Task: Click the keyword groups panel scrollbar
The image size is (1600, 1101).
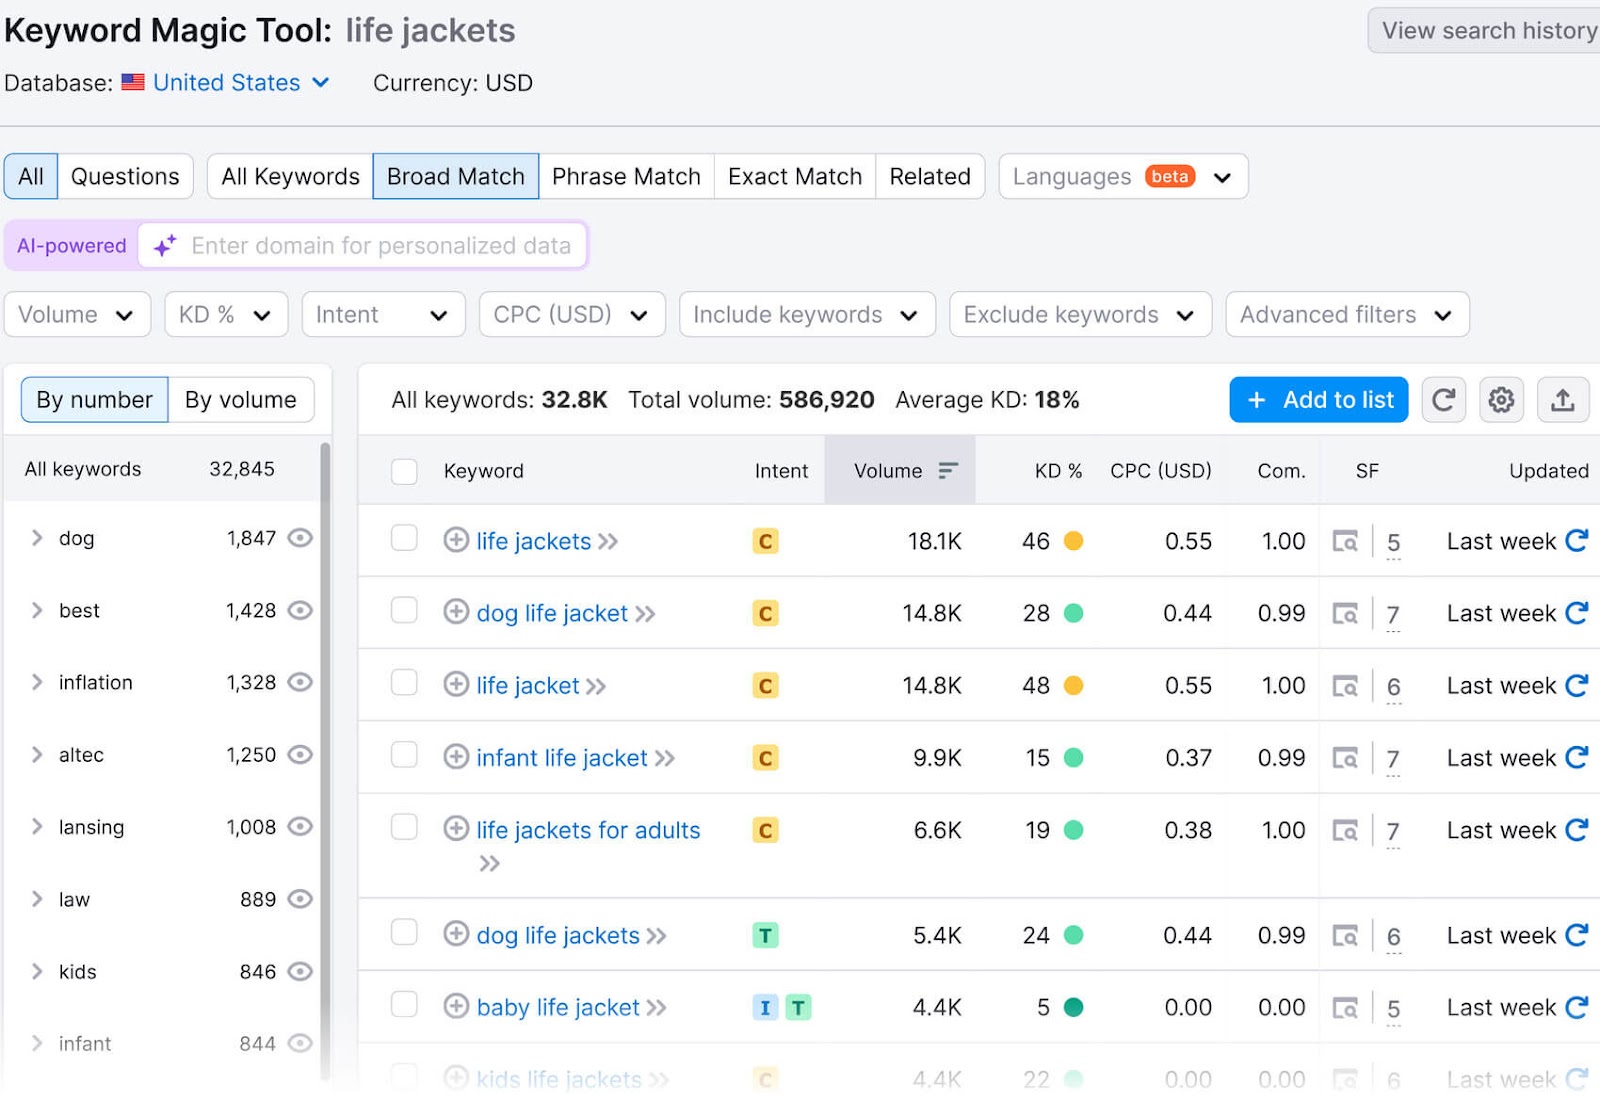Action: pyautogui.click(x=325, y=760)
